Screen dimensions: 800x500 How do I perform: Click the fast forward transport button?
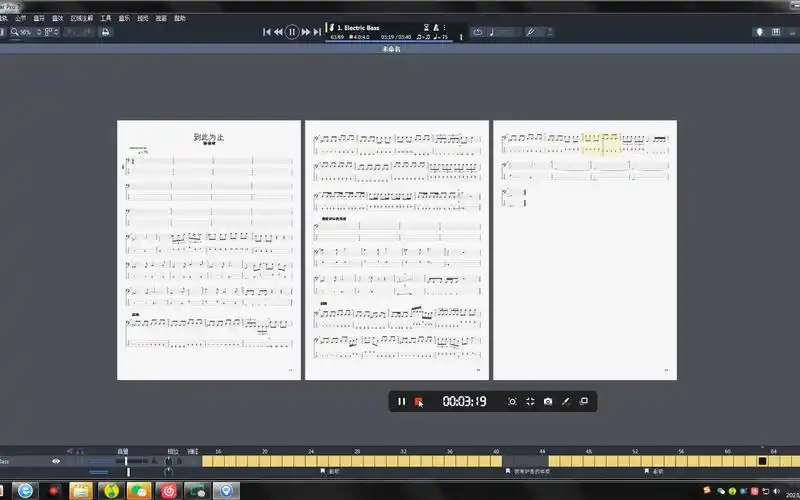click(x=305, y=32)
